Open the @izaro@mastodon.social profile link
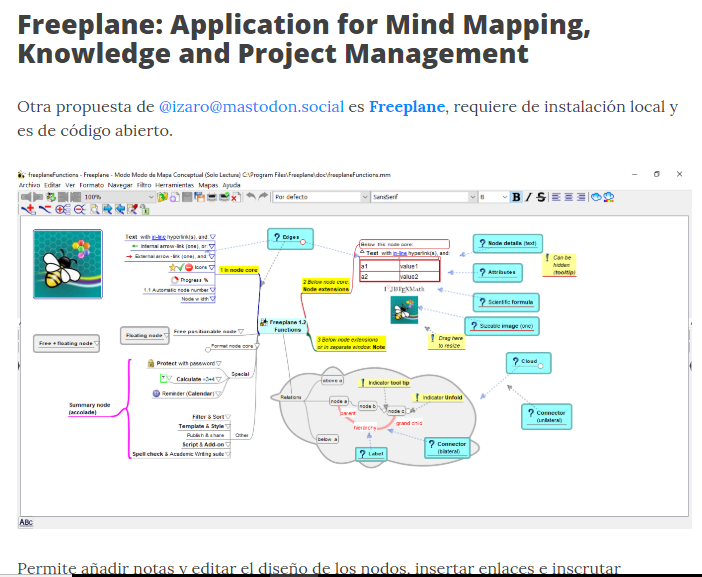The image size is (702, 577). tap(250, 106)
